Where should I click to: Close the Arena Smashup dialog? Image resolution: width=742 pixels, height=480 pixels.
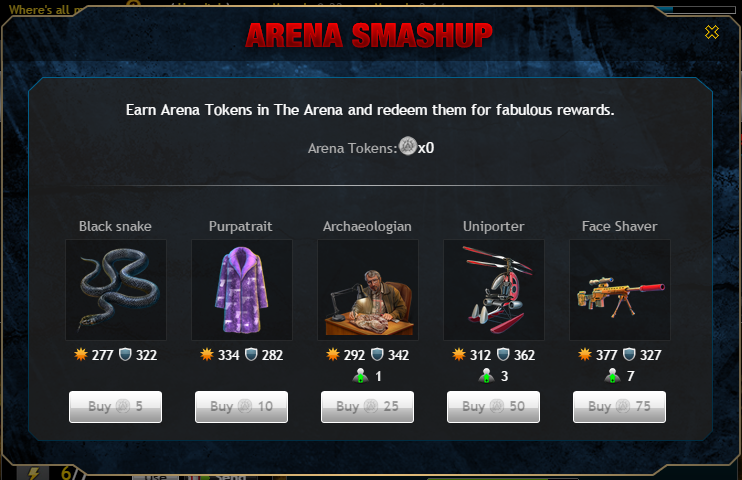point(712,32)
